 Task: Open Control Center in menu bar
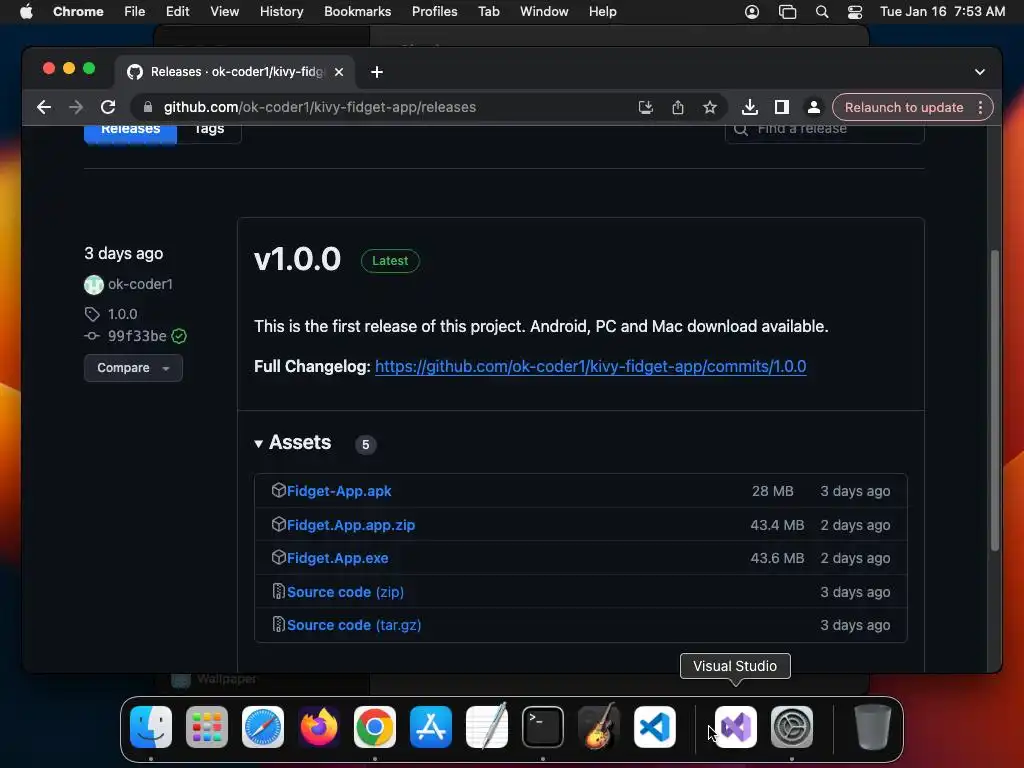(x=854, y=12)
